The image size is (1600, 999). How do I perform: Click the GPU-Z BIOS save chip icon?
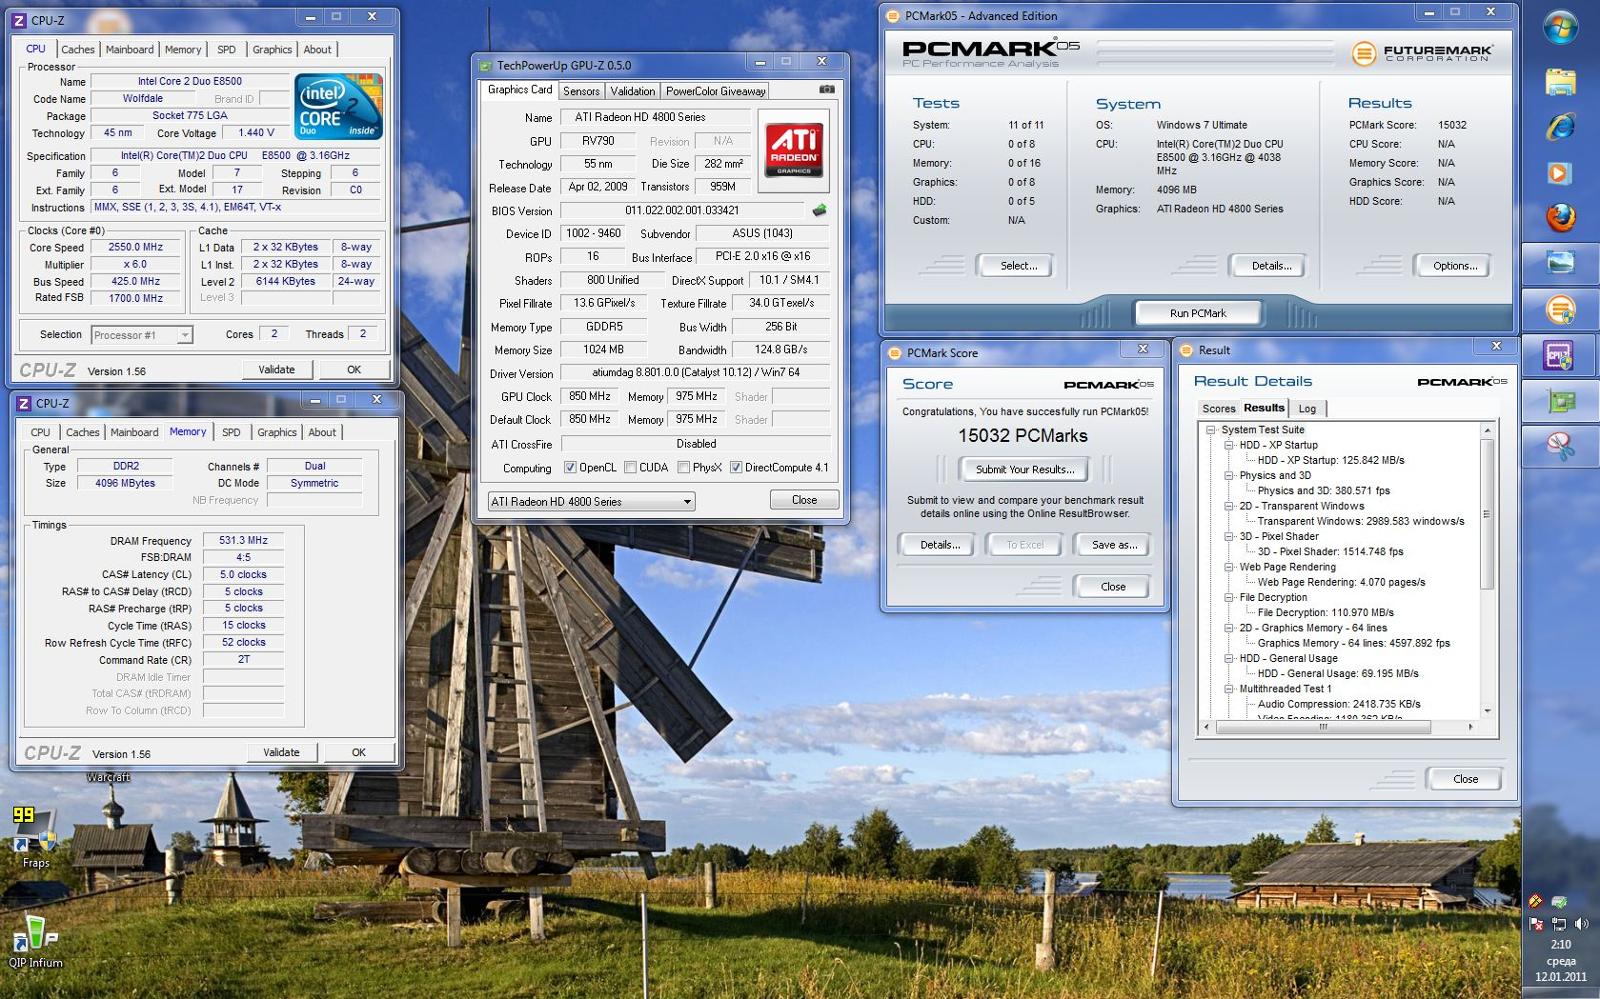pyautogui.click(x=820, y=210)
